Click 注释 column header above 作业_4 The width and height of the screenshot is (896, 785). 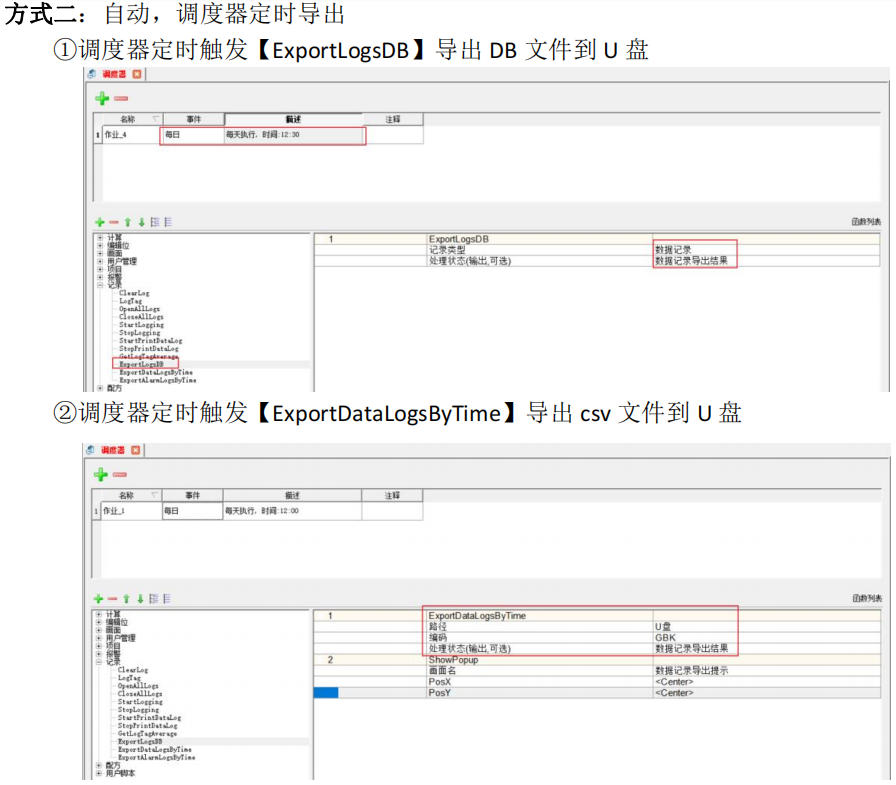[393, 119]
